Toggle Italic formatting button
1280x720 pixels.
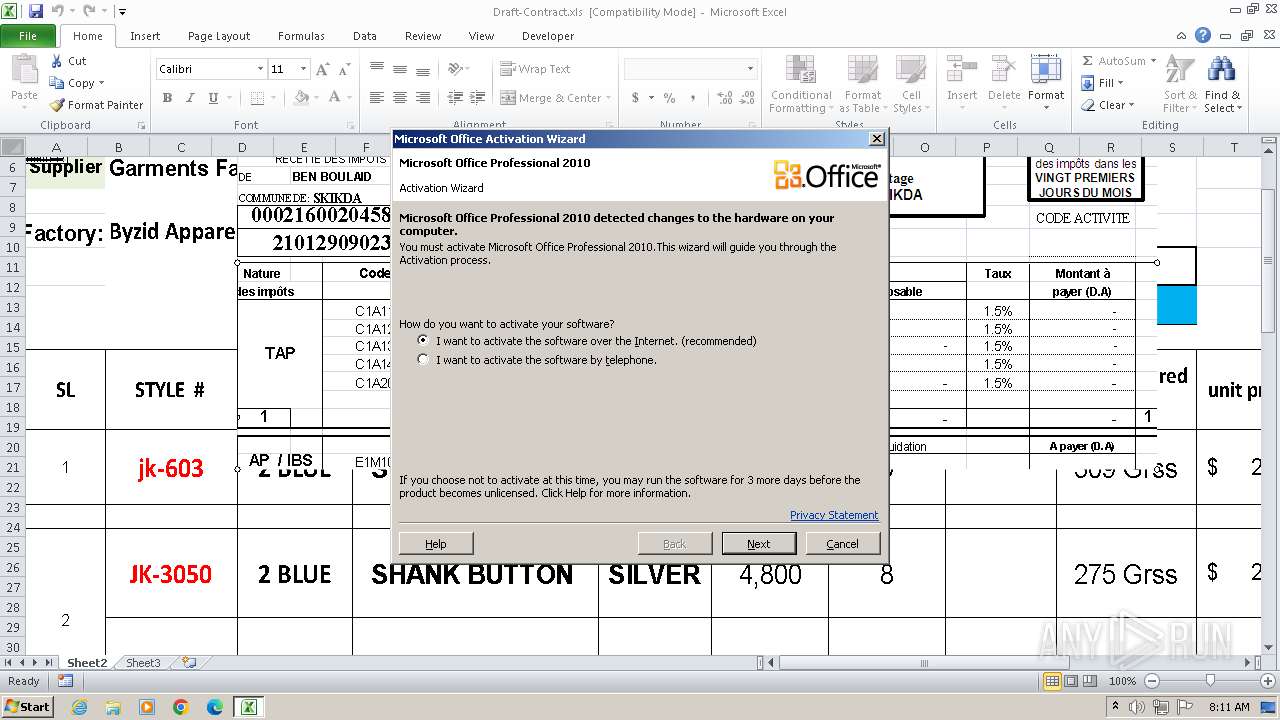tap(190, 98)
